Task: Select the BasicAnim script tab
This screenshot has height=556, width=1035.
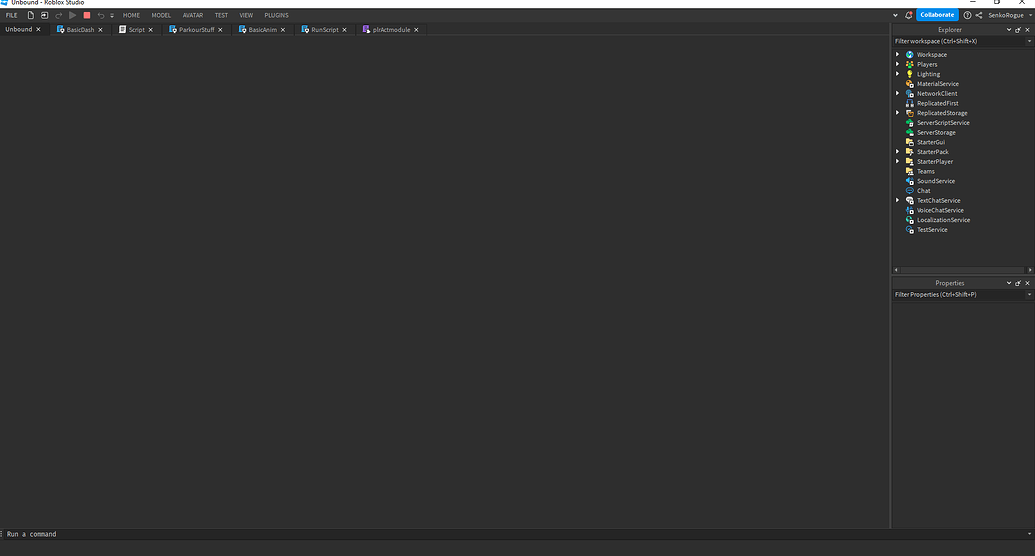Action: tap(263, 30)
